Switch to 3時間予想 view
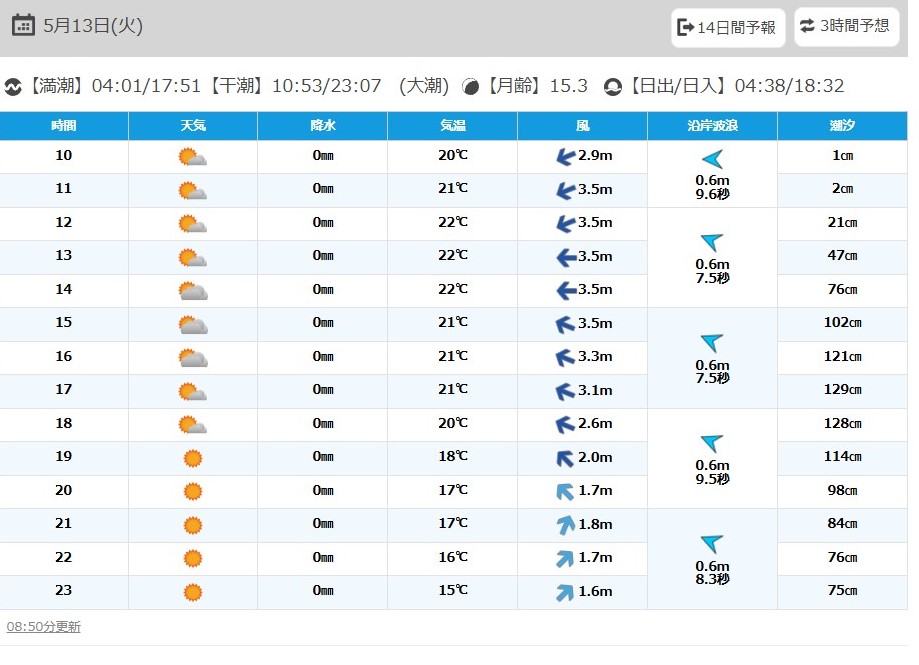This screenshot has height=665, width=919. click(x=846, y=26)
